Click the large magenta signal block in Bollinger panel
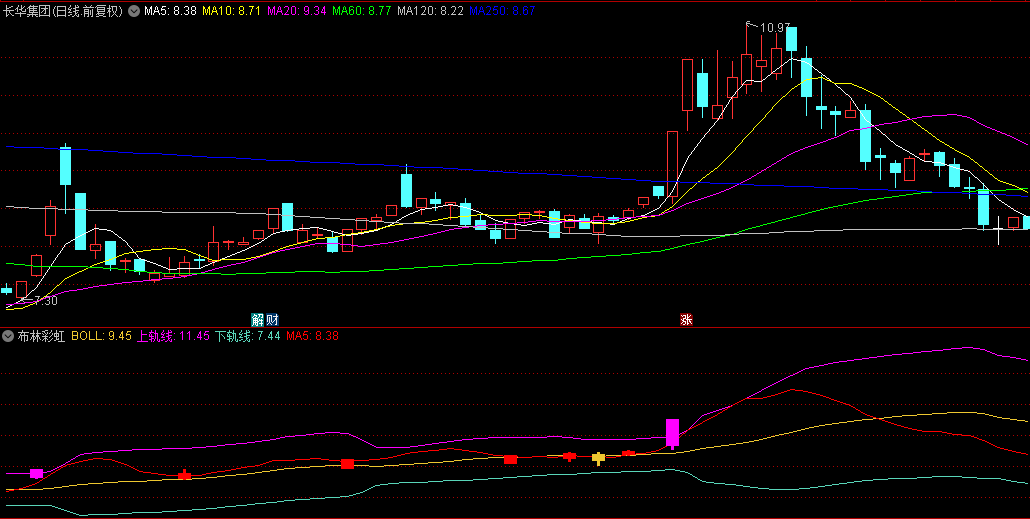Screen dimensions: 1030x519 pyautogui.click(x=672, y=433)
